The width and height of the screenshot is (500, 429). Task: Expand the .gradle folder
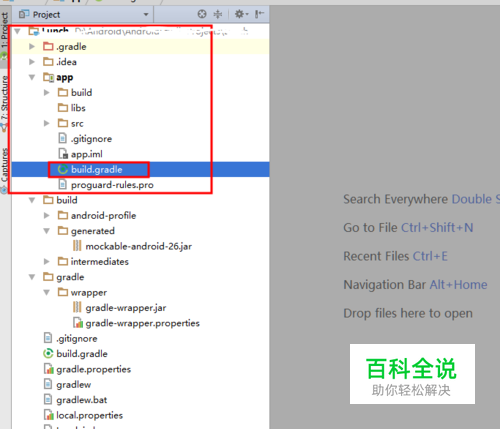coord(32,46)
